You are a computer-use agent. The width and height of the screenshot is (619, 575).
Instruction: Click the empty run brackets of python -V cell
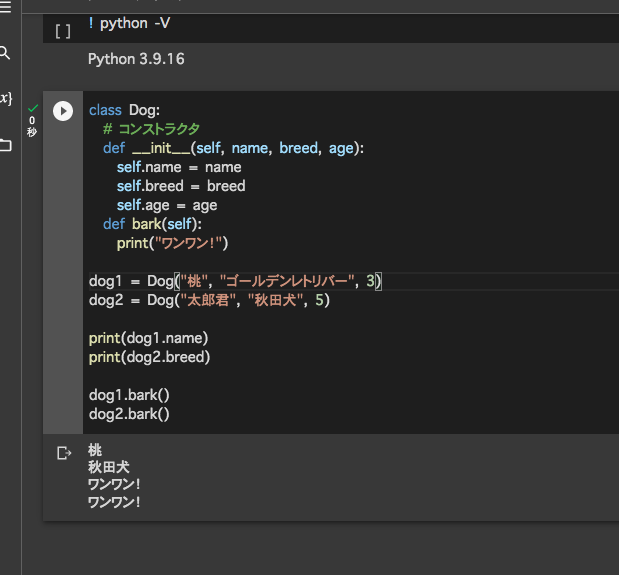click(63, 31)
